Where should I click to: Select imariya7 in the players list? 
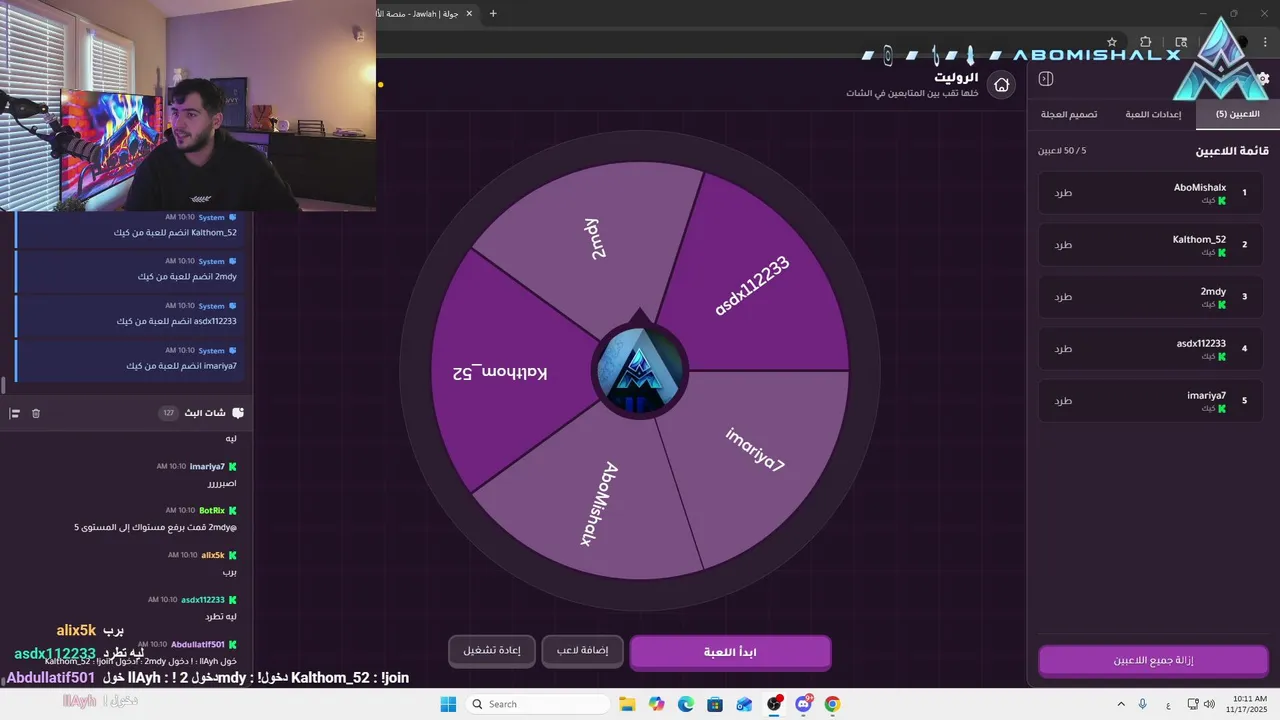tap(1150, 400)
